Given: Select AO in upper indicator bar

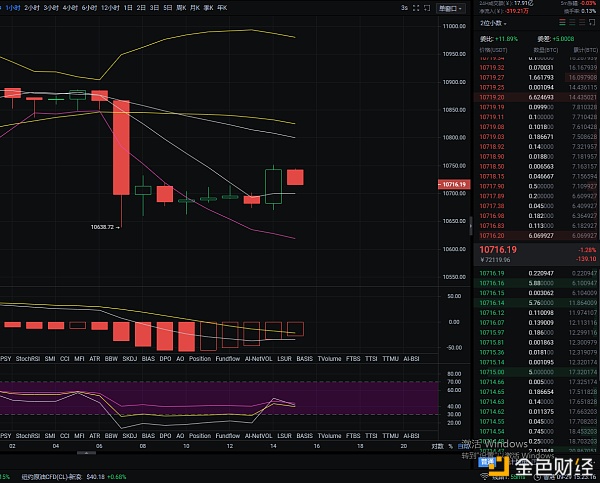Looking at the screenshot, I should 180,359.
